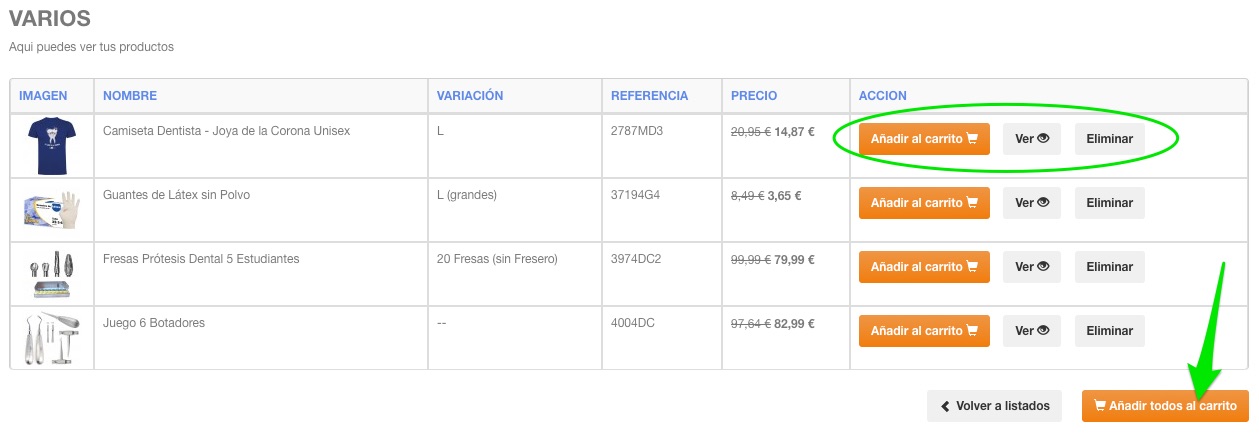Eliminate Juego 6 Botadores row
The image size is (1259, 443).
click(1109, 331)
